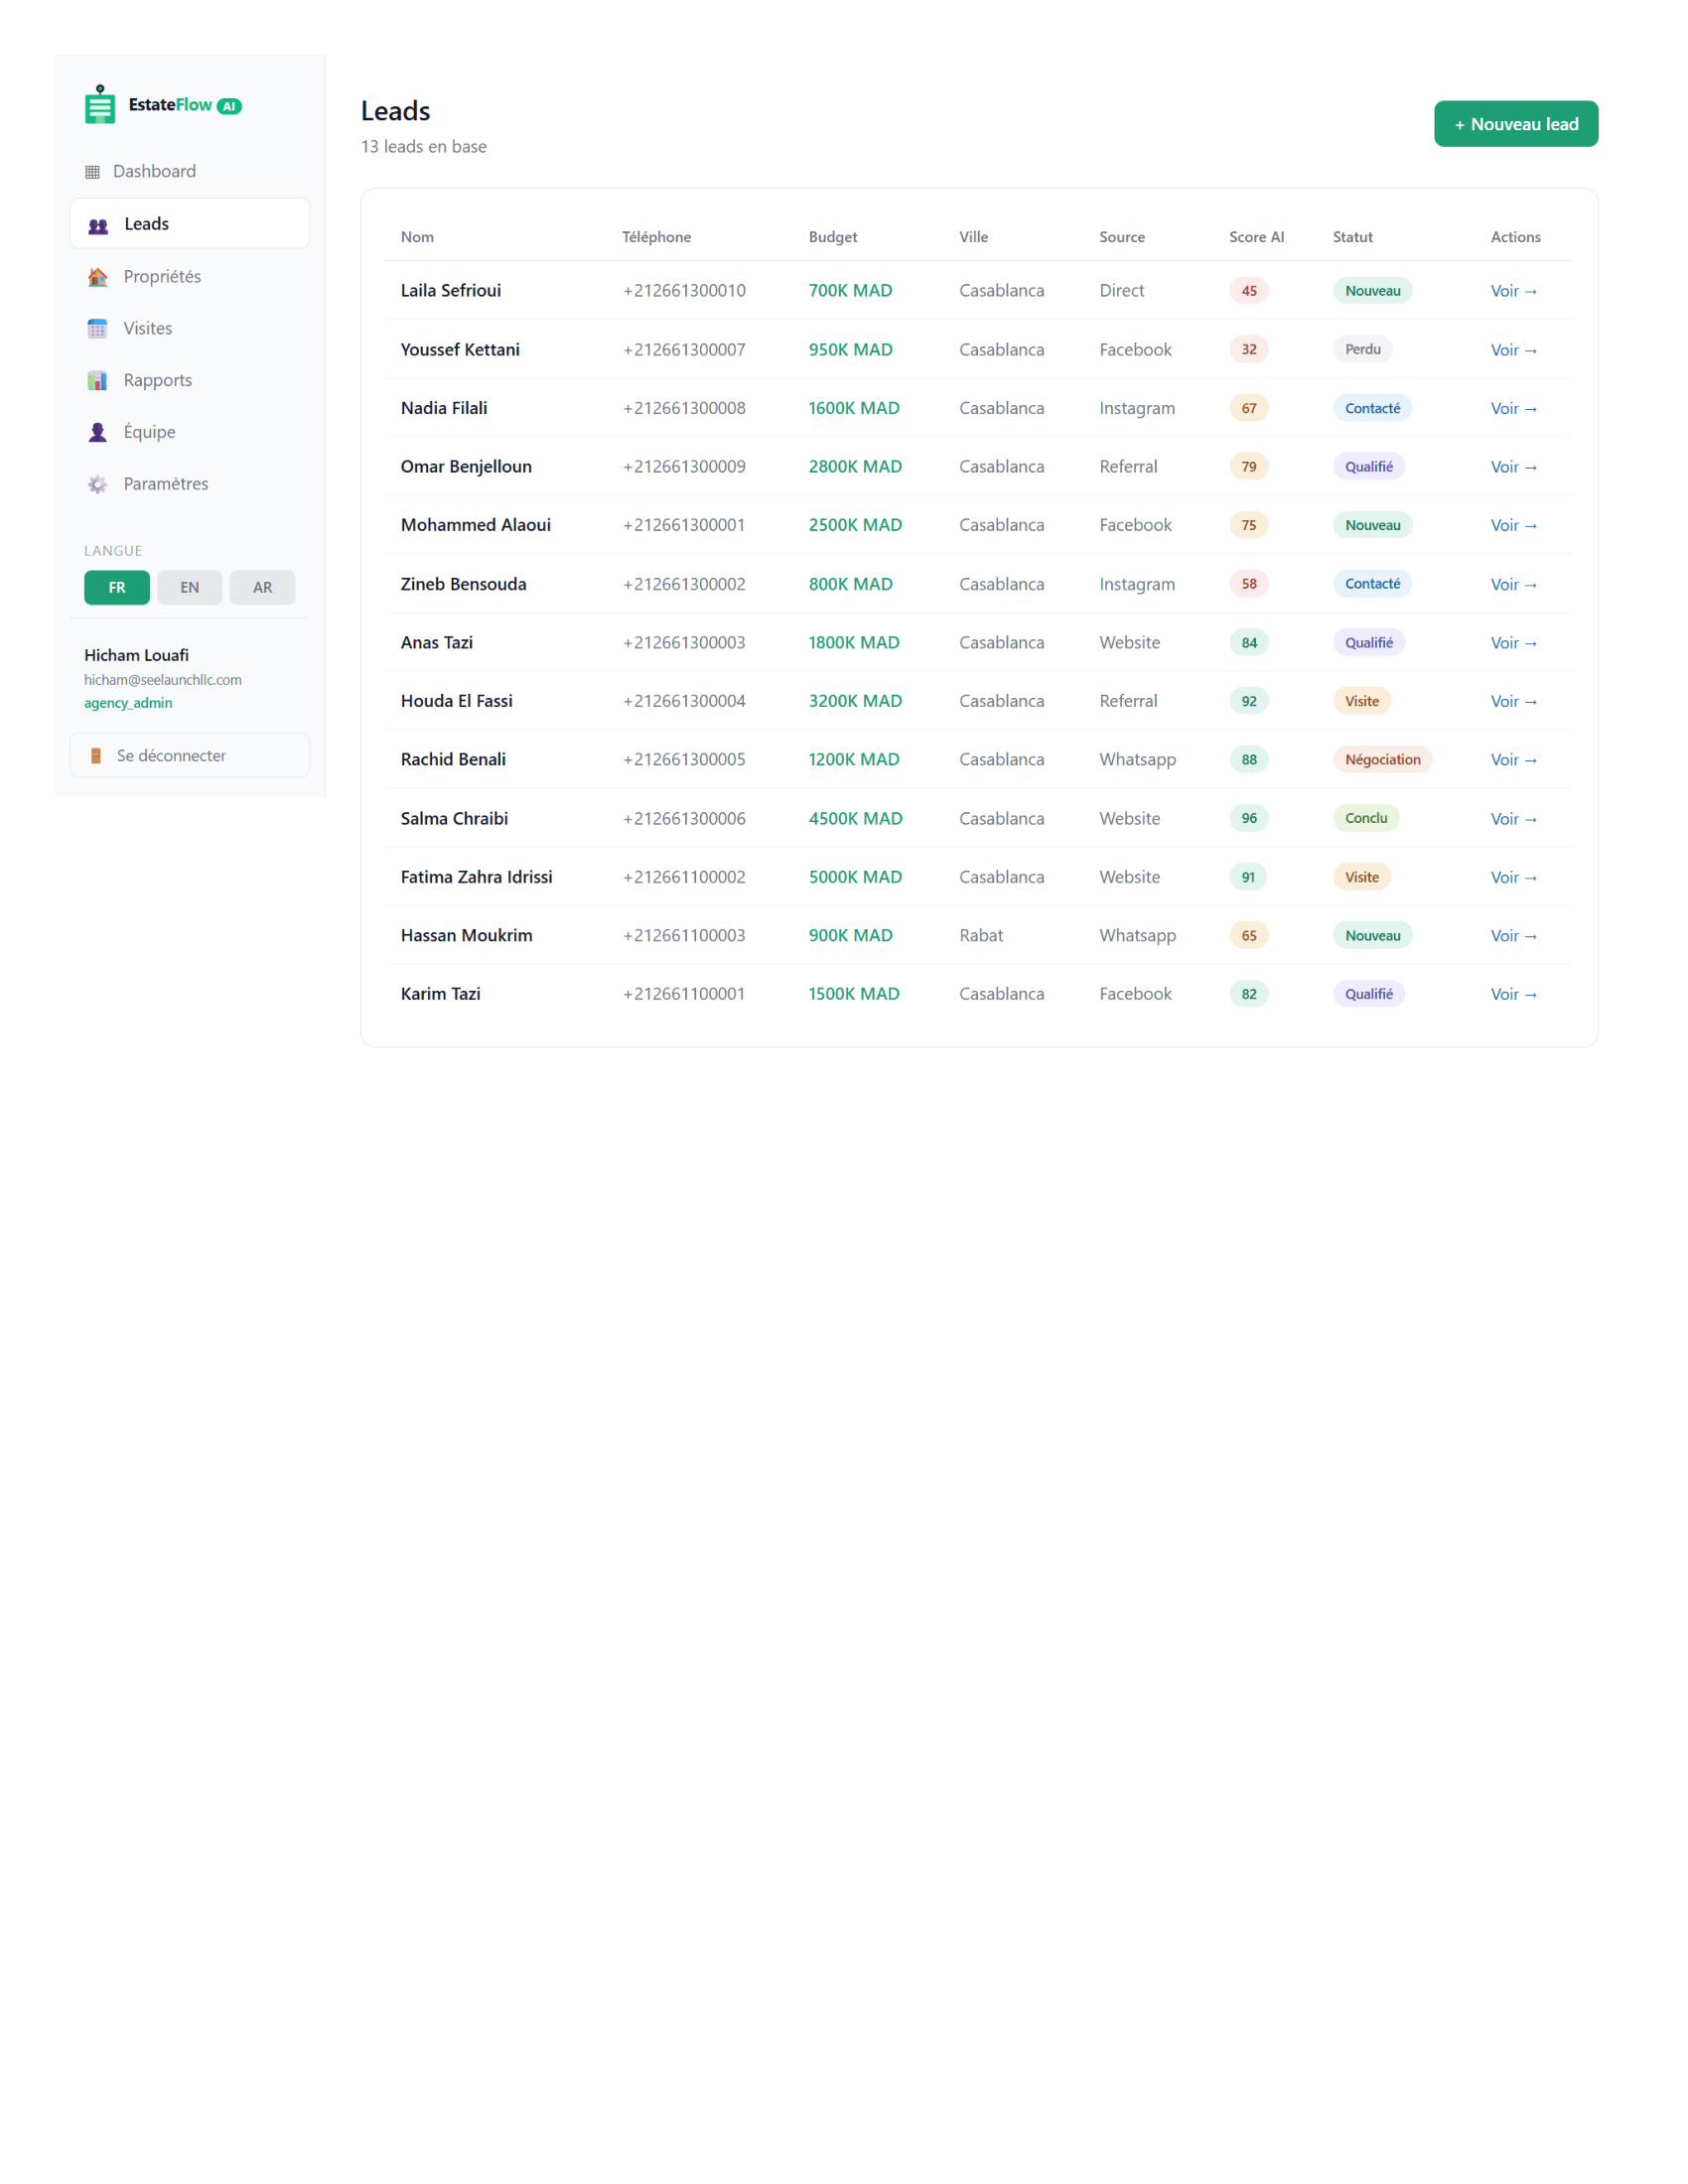
Task: Open the Propriétés menu item
Action: [190, 276]
